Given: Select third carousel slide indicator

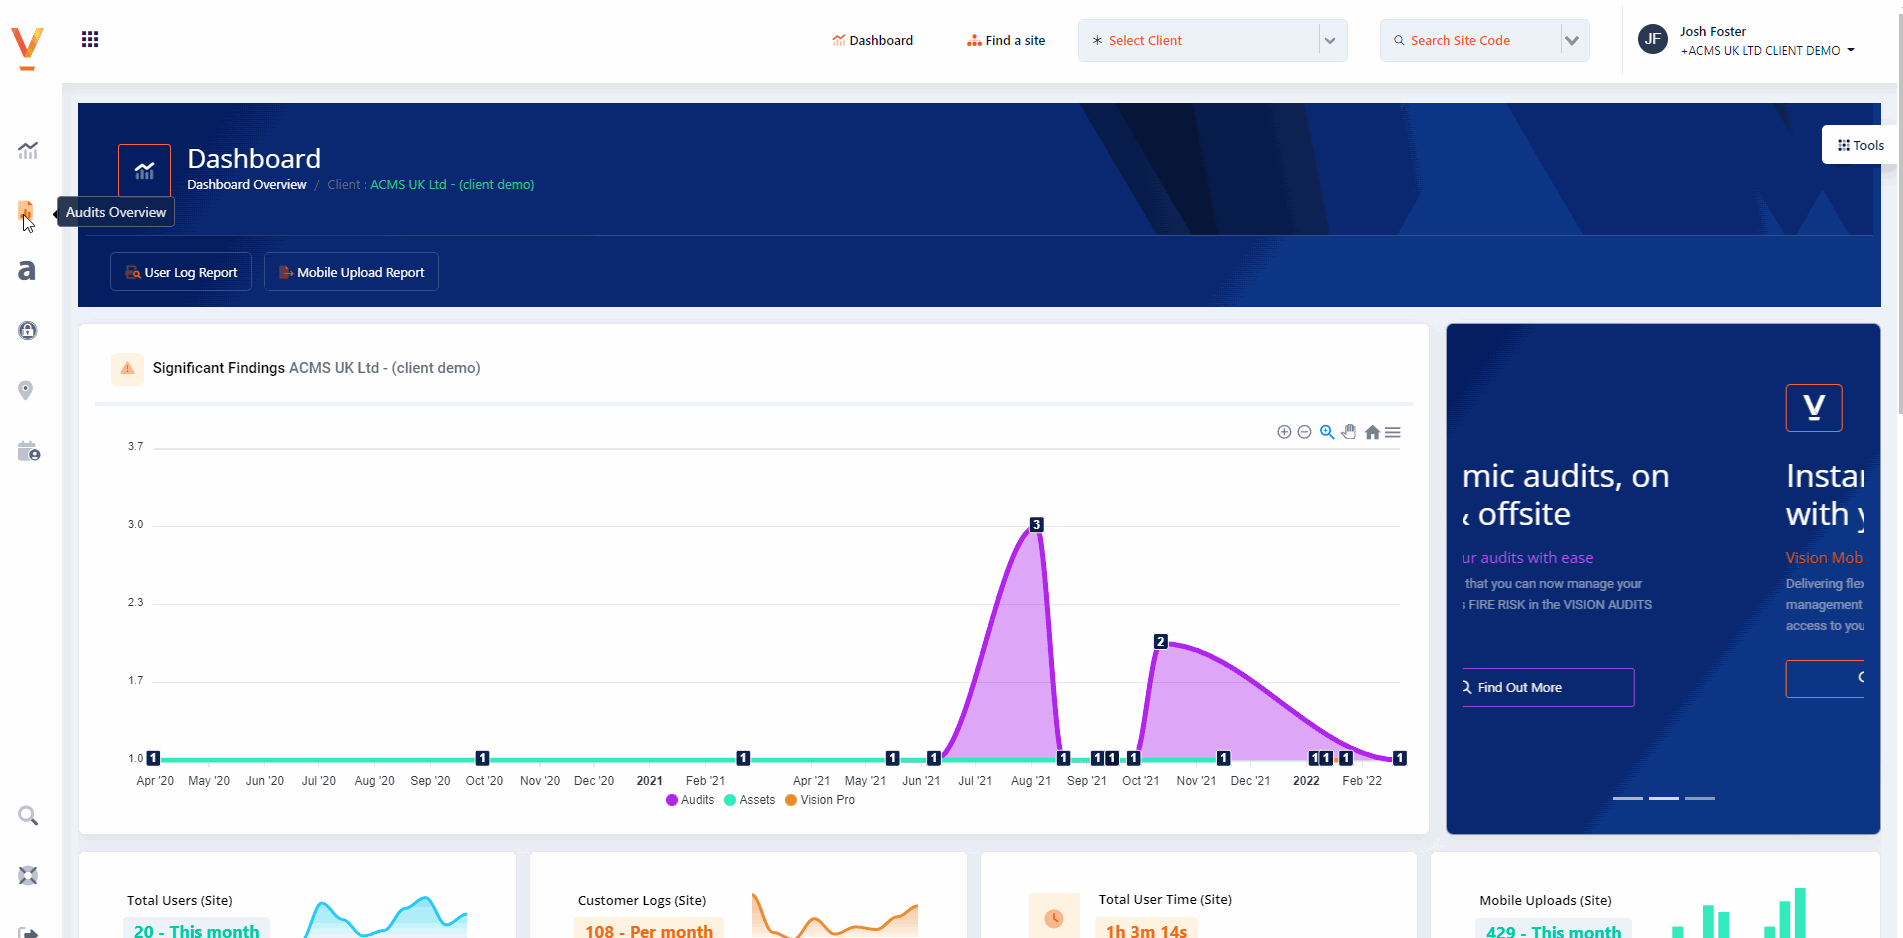Looking at the screenshot, I should 1700,798.
